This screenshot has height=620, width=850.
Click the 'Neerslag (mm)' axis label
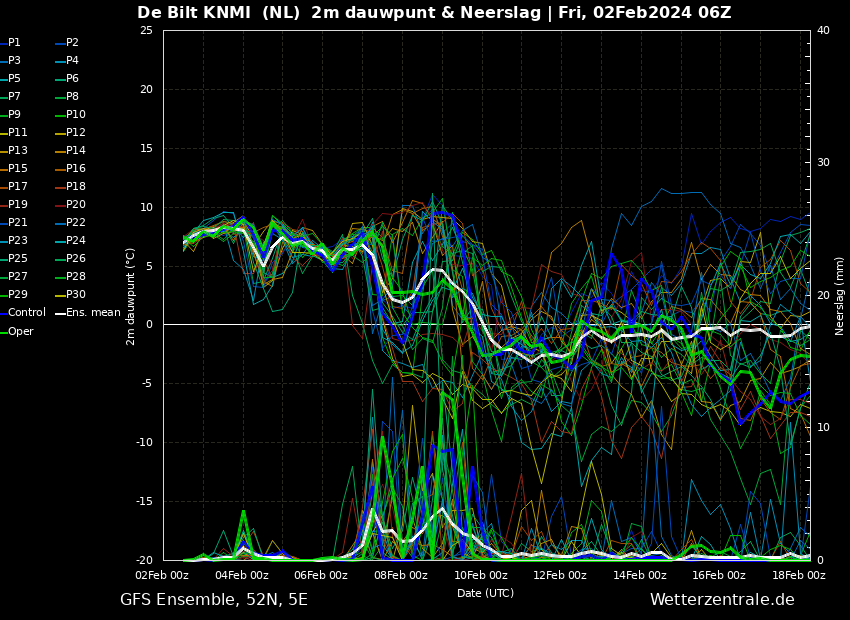(839, 296)
